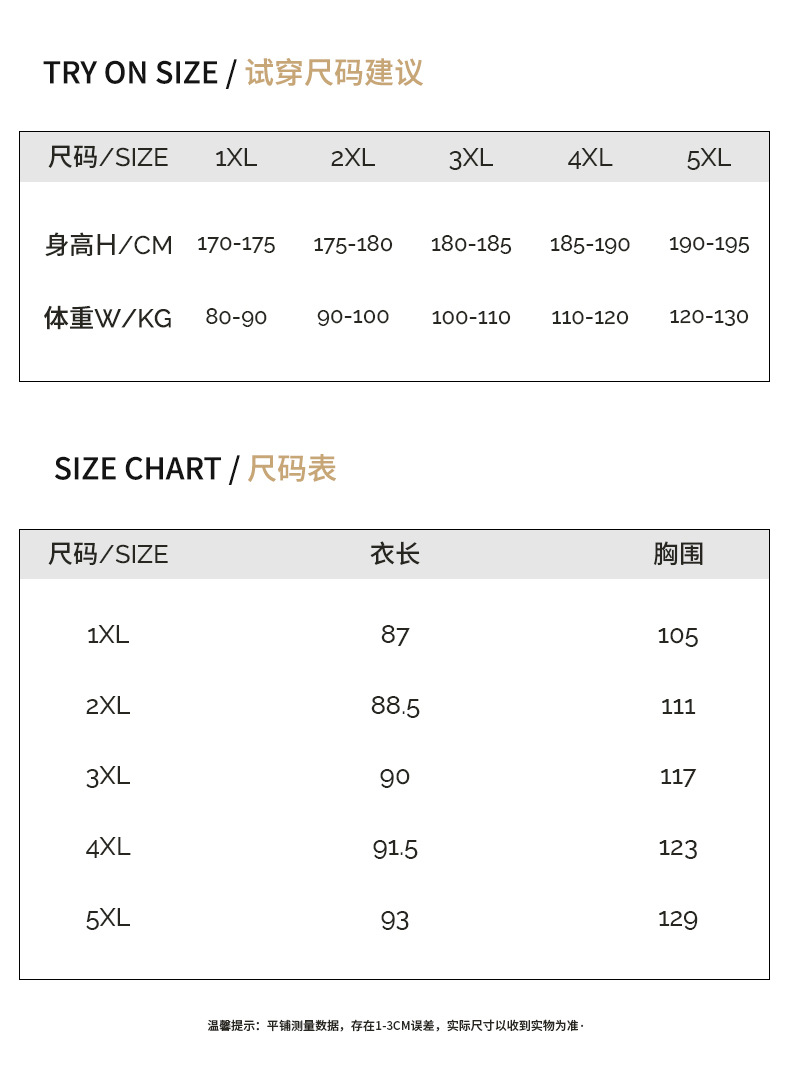Select the 4XL row label in size chart
790x1068 pixels.
pyautogui.click(x=108, y=848)
